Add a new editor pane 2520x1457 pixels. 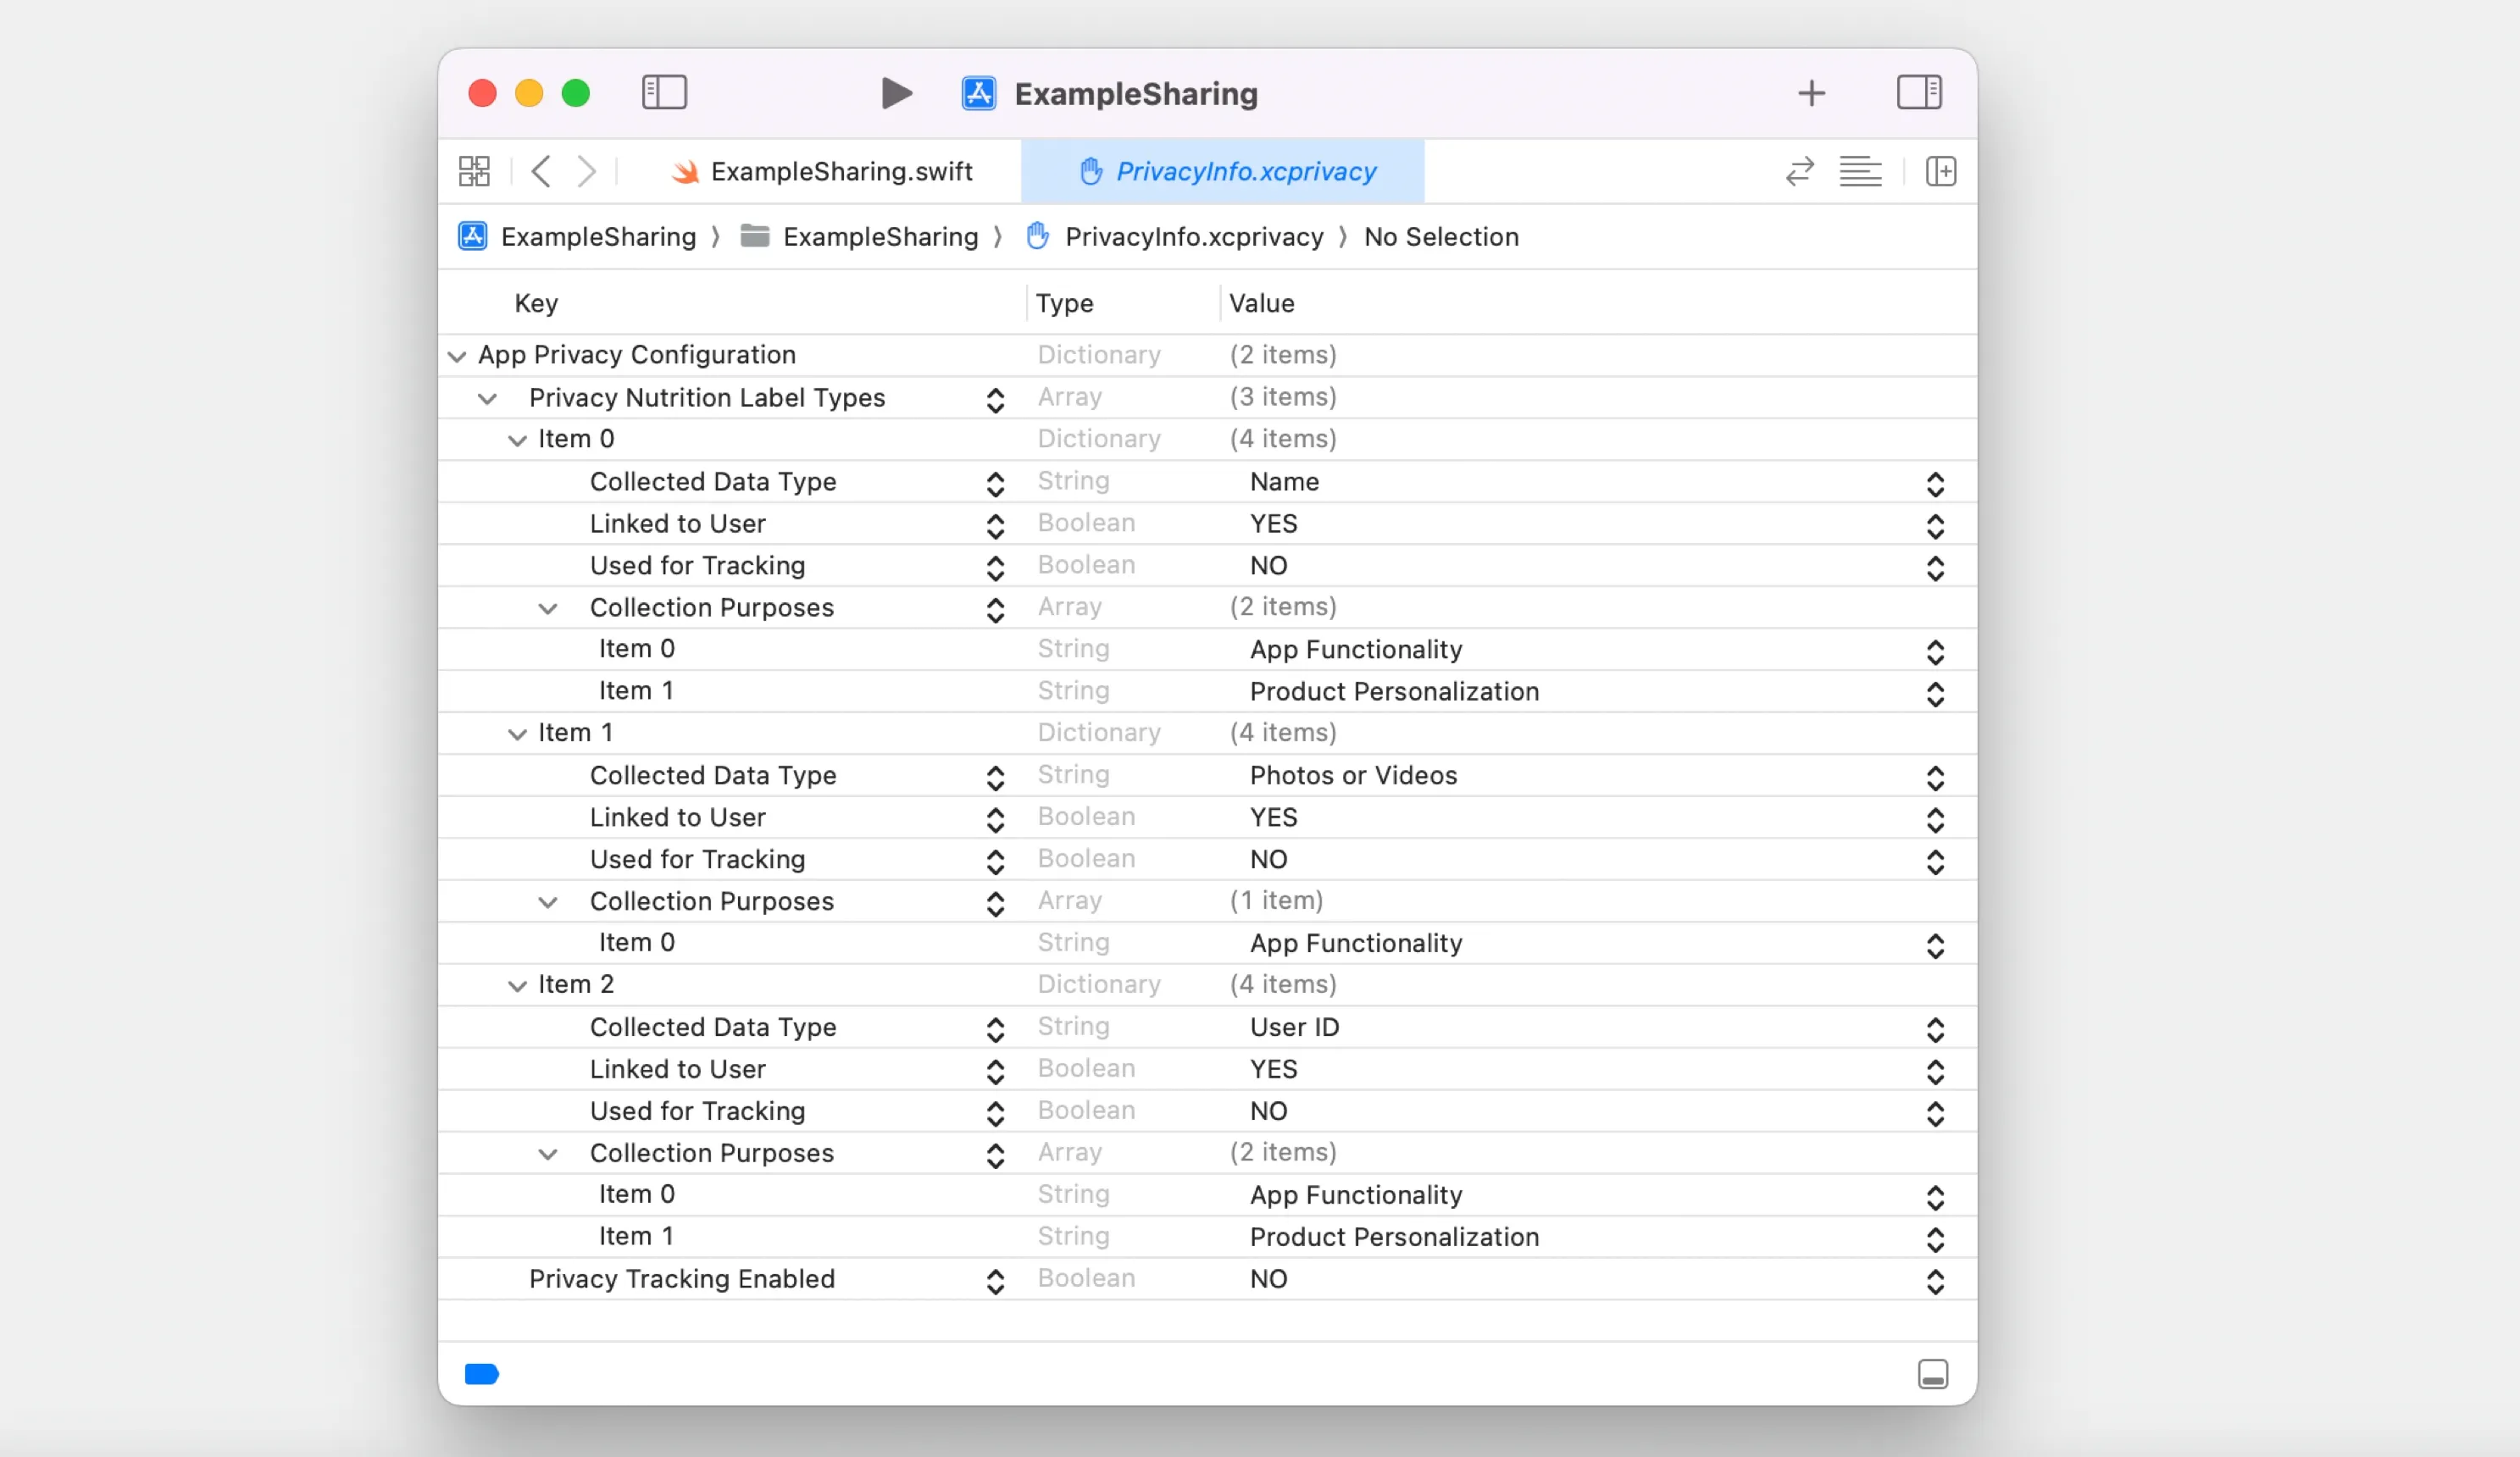point(1940,171)
